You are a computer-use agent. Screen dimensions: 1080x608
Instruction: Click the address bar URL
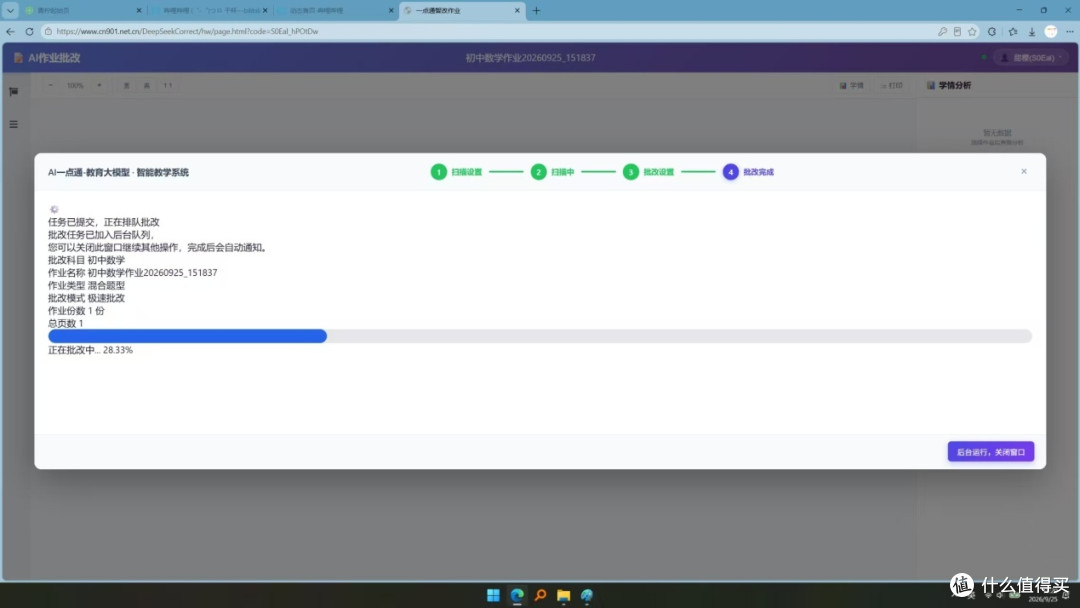point(187,32)
